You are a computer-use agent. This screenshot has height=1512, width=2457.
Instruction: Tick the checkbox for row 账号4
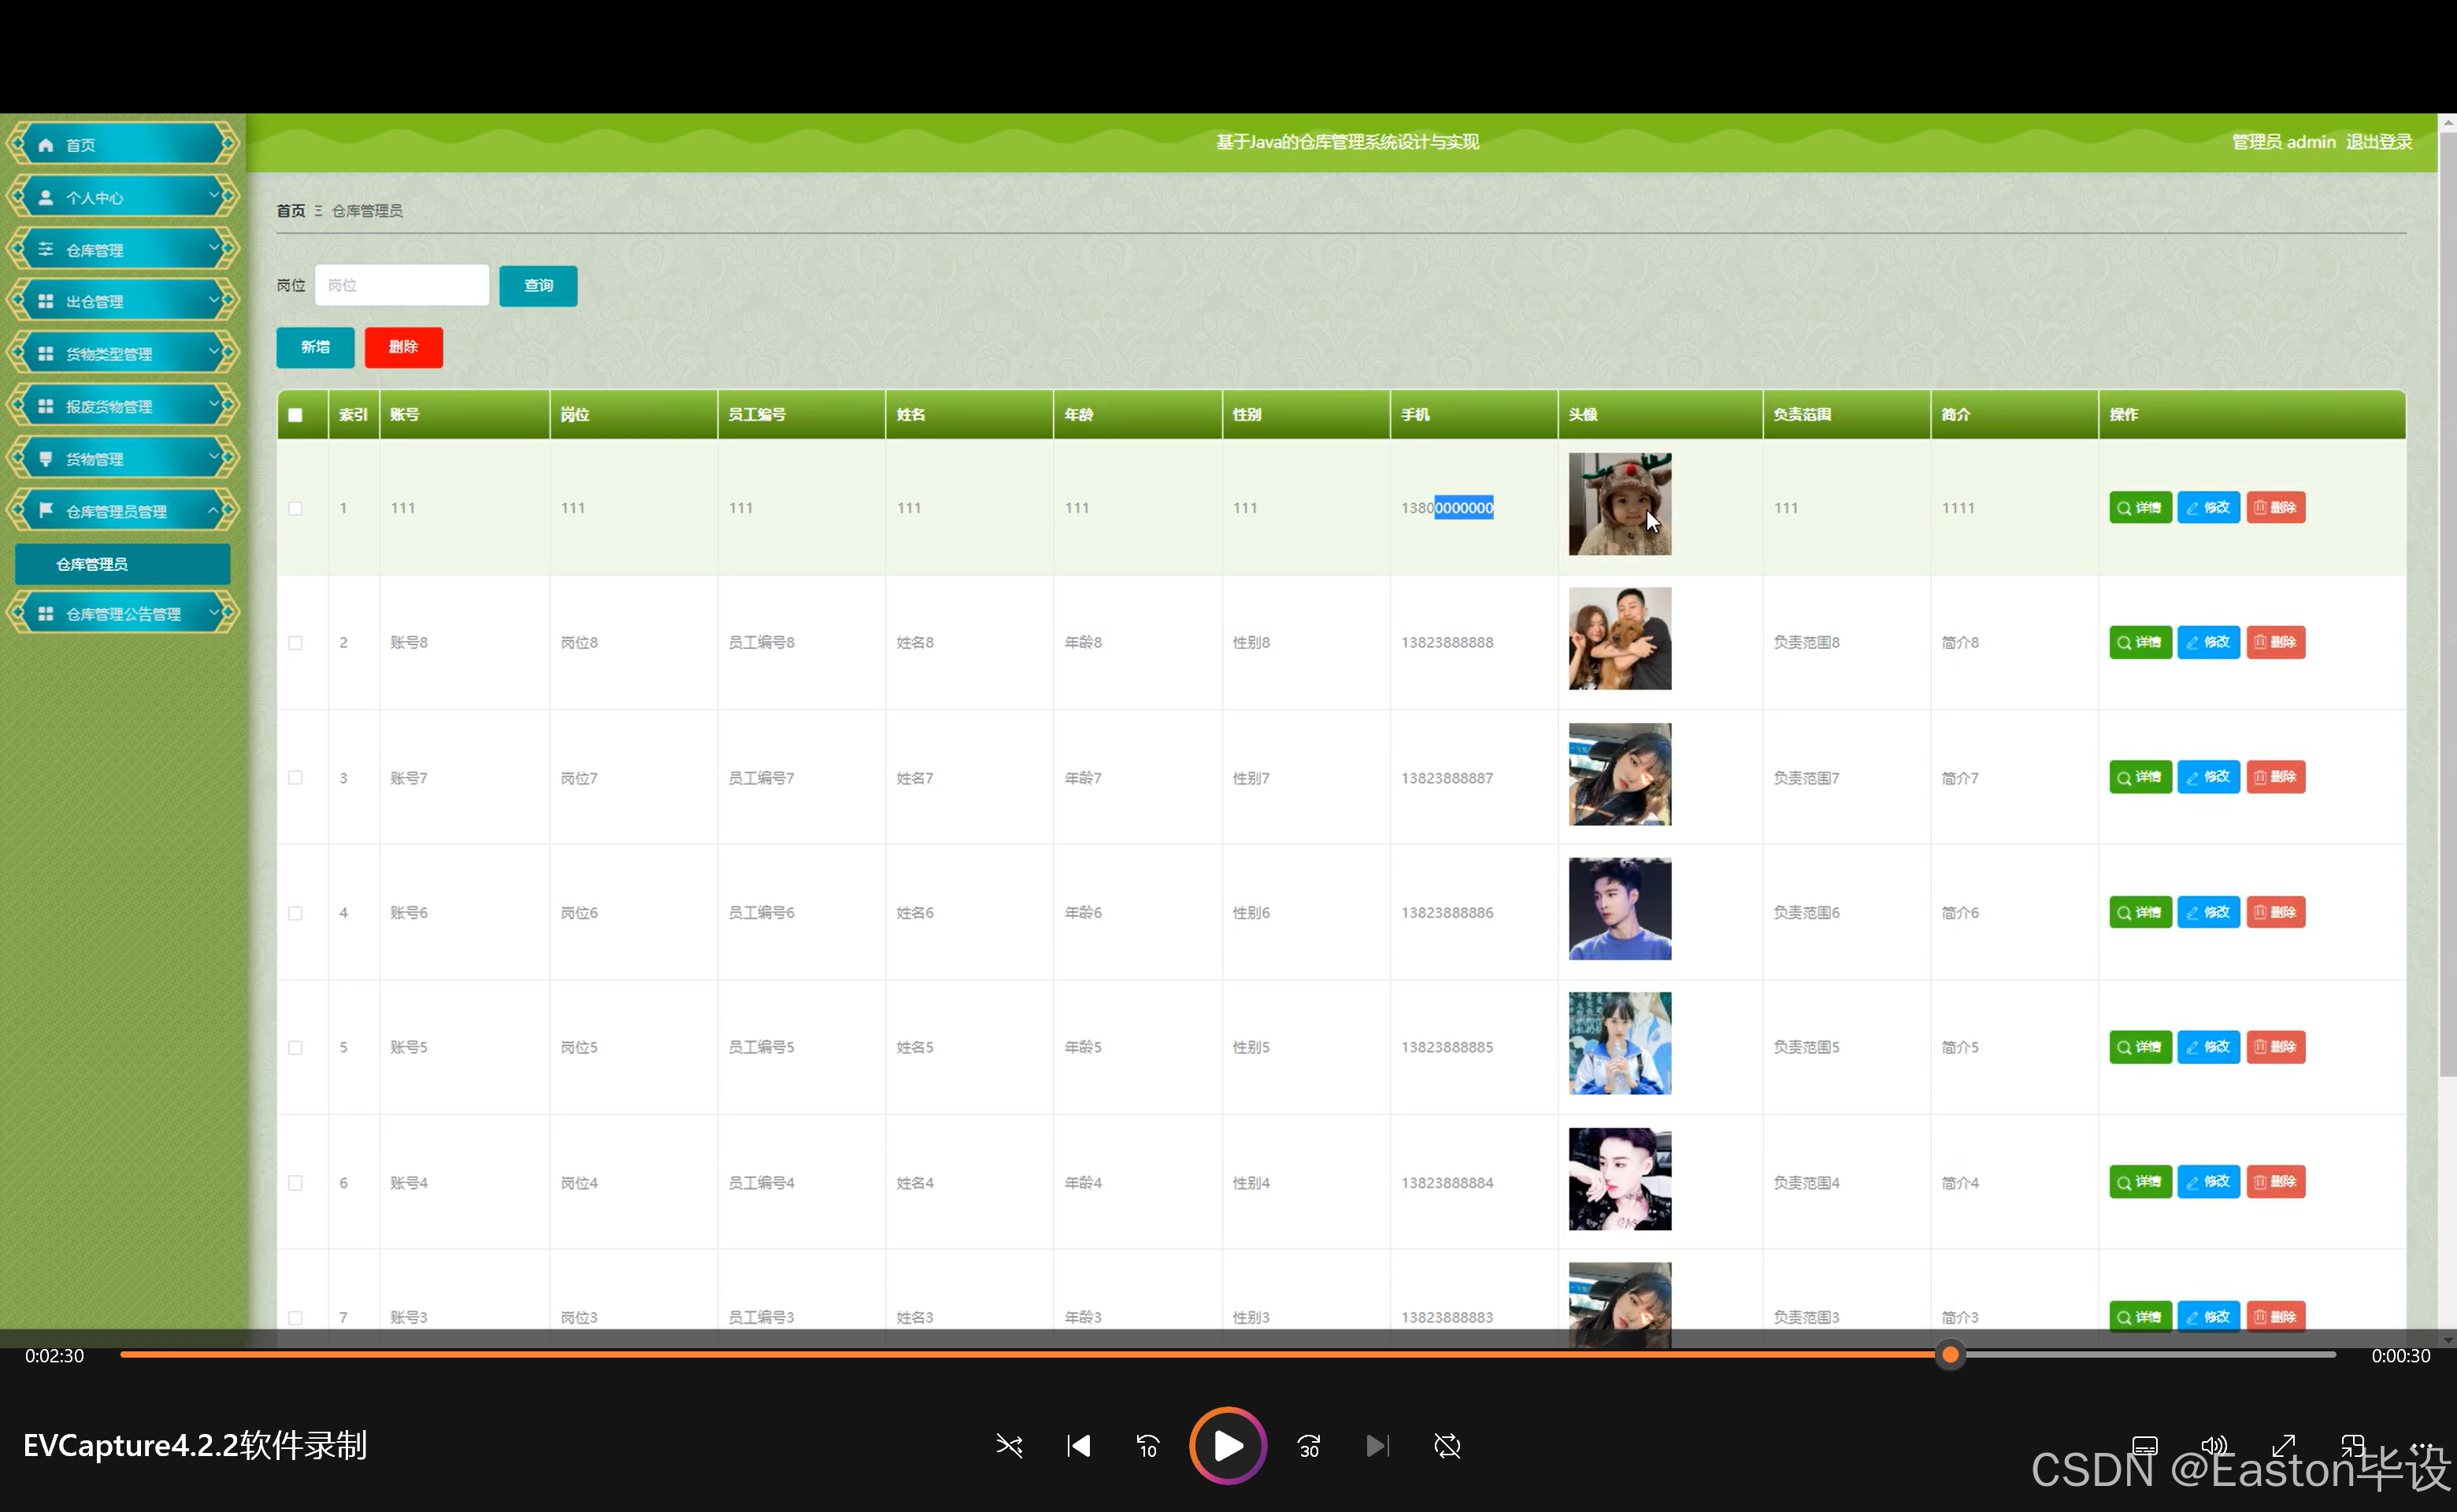click(295, 1183)
